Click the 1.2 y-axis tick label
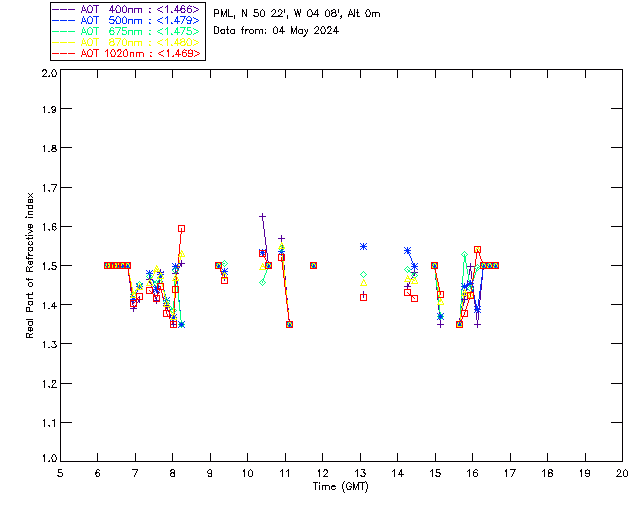Screen dimensions: 640x512 [x=49, y=384]
